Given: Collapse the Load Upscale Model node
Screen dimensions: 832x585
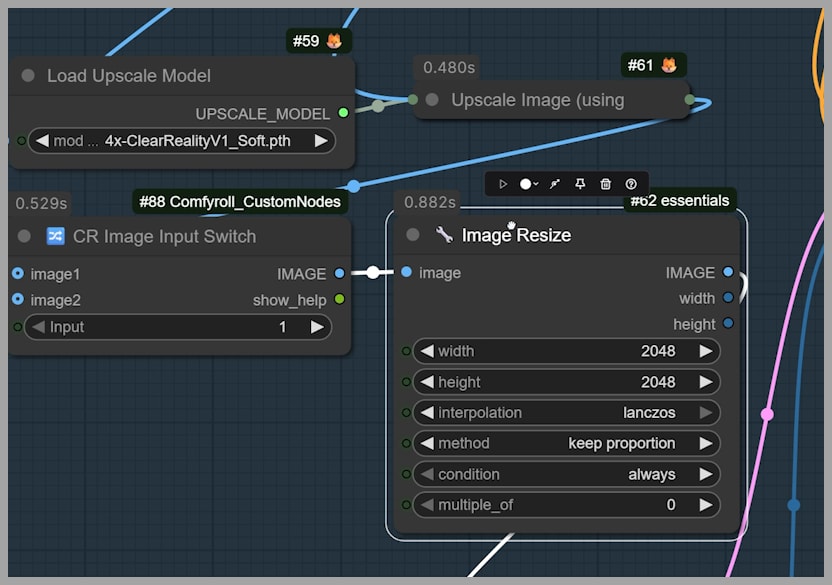Looking at the screenshot, I should 28,76.
